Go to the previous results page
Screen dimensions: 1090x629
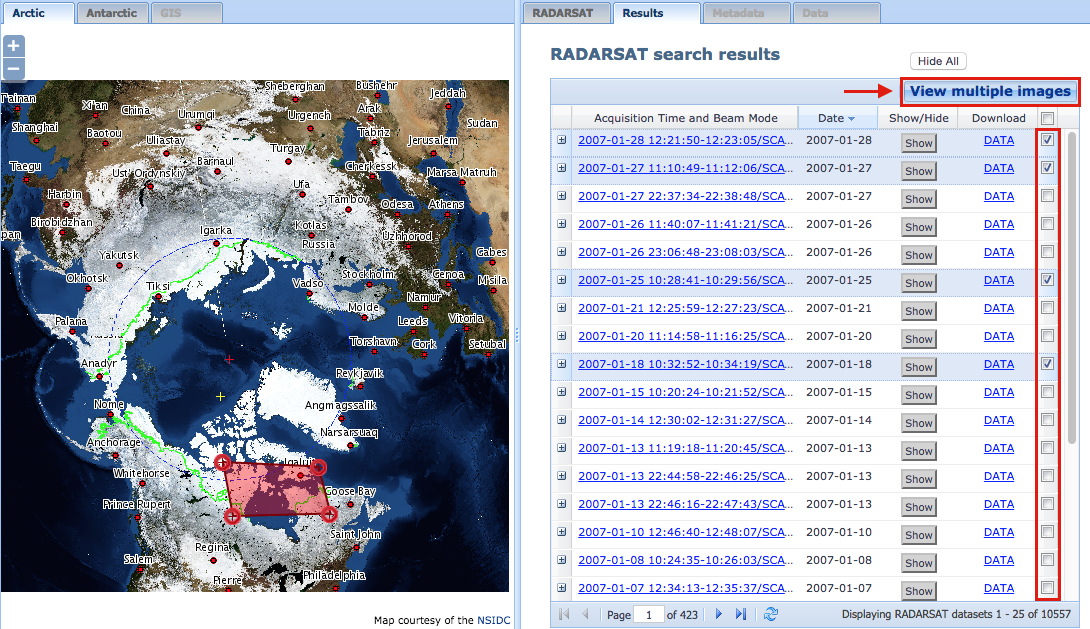click(585, 615)
